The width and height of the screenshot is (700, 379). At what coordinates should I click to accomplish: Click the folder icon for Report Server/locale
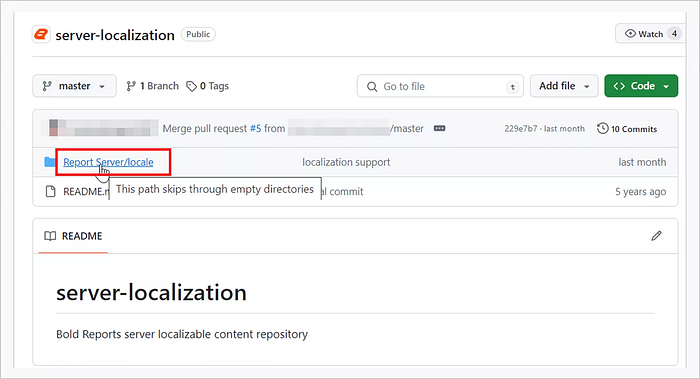coord(50,162)
